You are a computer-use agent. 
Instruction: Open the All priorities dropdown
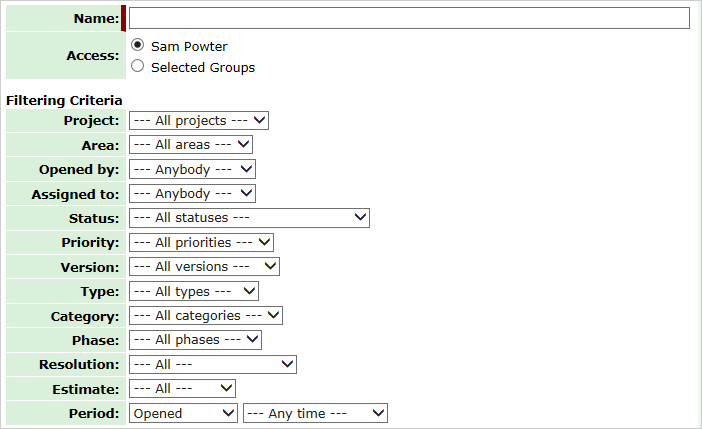point(201,242)
